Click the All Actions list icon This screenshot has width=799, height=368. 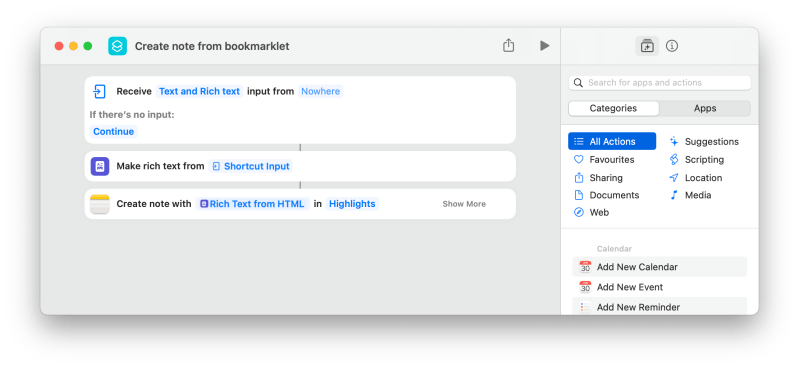coord(579,141)
